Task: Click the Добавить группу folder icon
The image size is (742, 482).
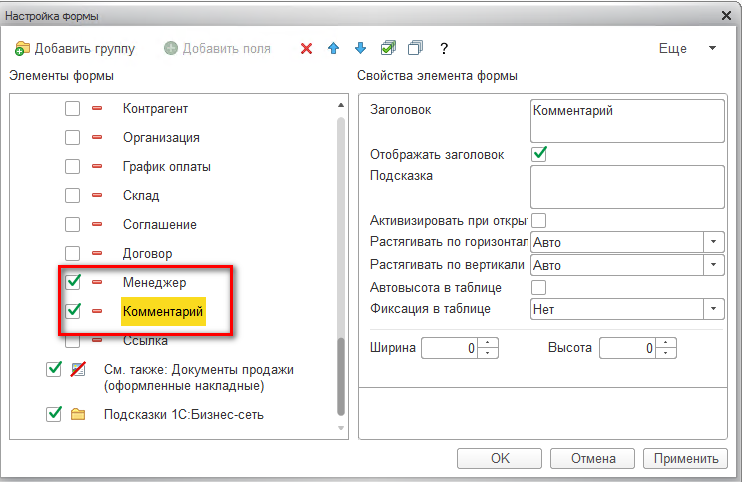Action: point(22,49)
